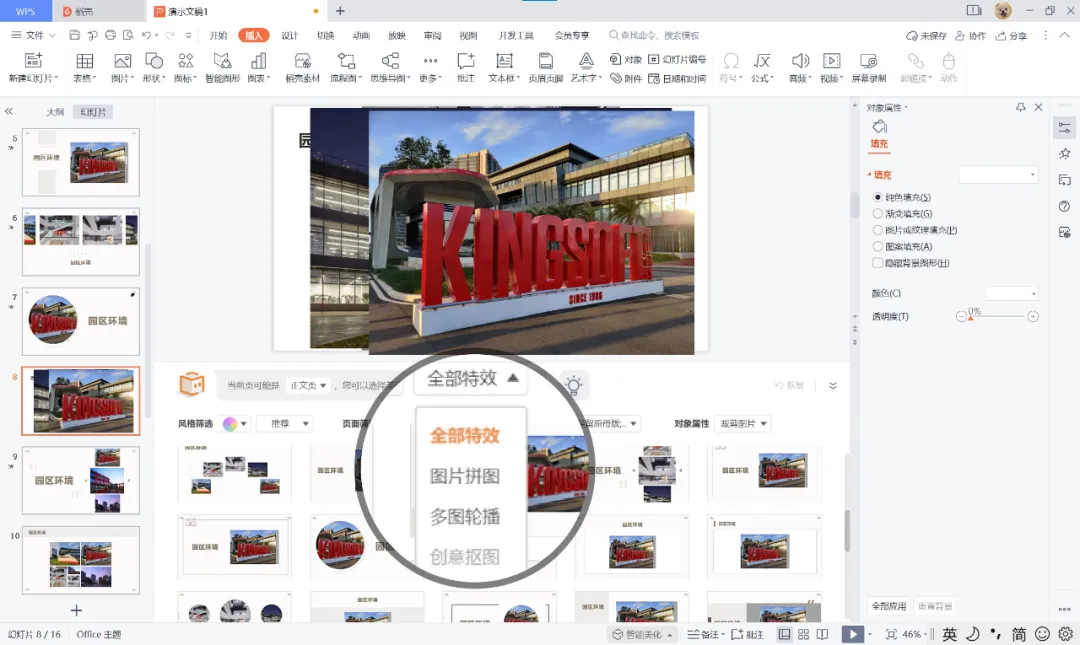1080x645 pixels.
Task: Enable the 隐藏背景图形 checkbox
Action: tap(878, 263)
